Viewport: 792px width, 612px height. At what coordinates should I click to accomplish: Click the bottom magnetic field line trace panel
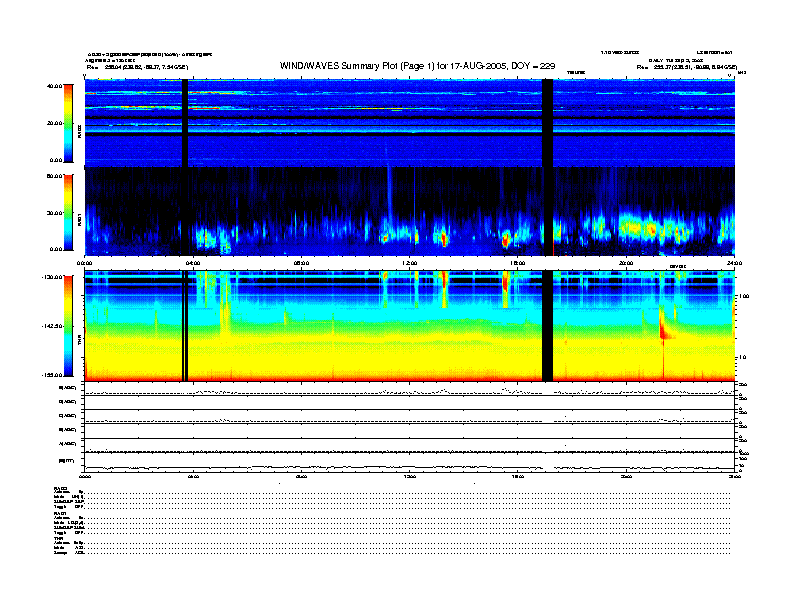pos(410,462)
